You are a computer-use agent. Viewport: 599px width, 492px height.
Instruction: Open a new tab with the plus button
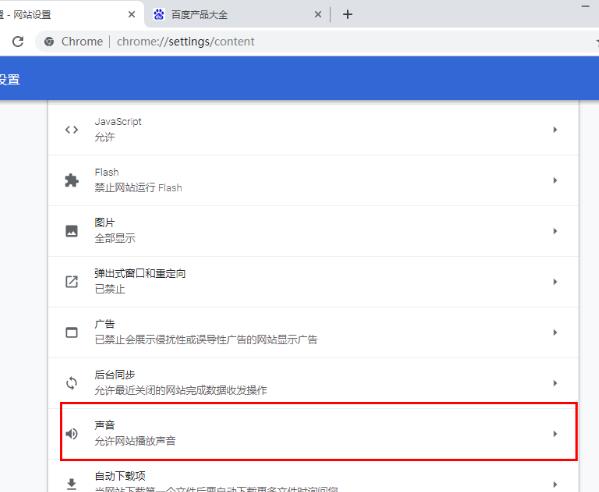tap(347, 15)
